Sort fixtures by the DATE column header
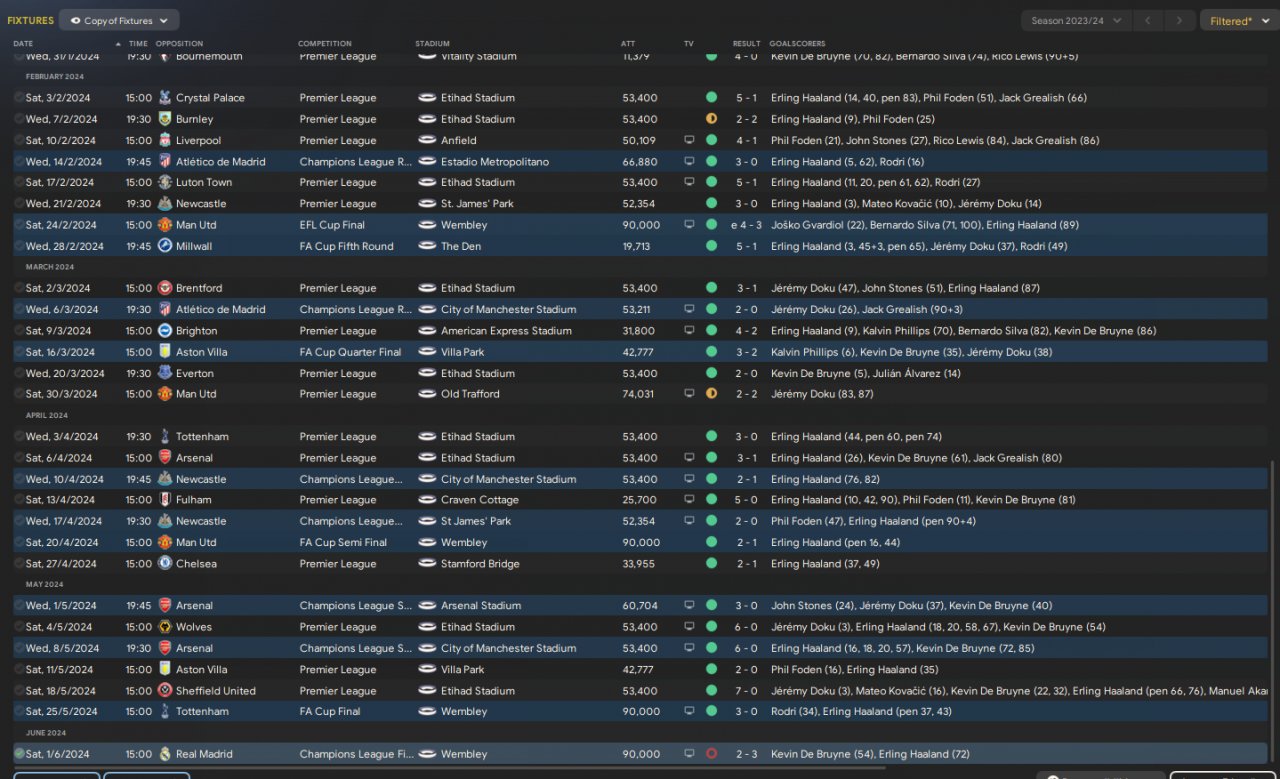1280x779 pixels. [x=23, y=44]
